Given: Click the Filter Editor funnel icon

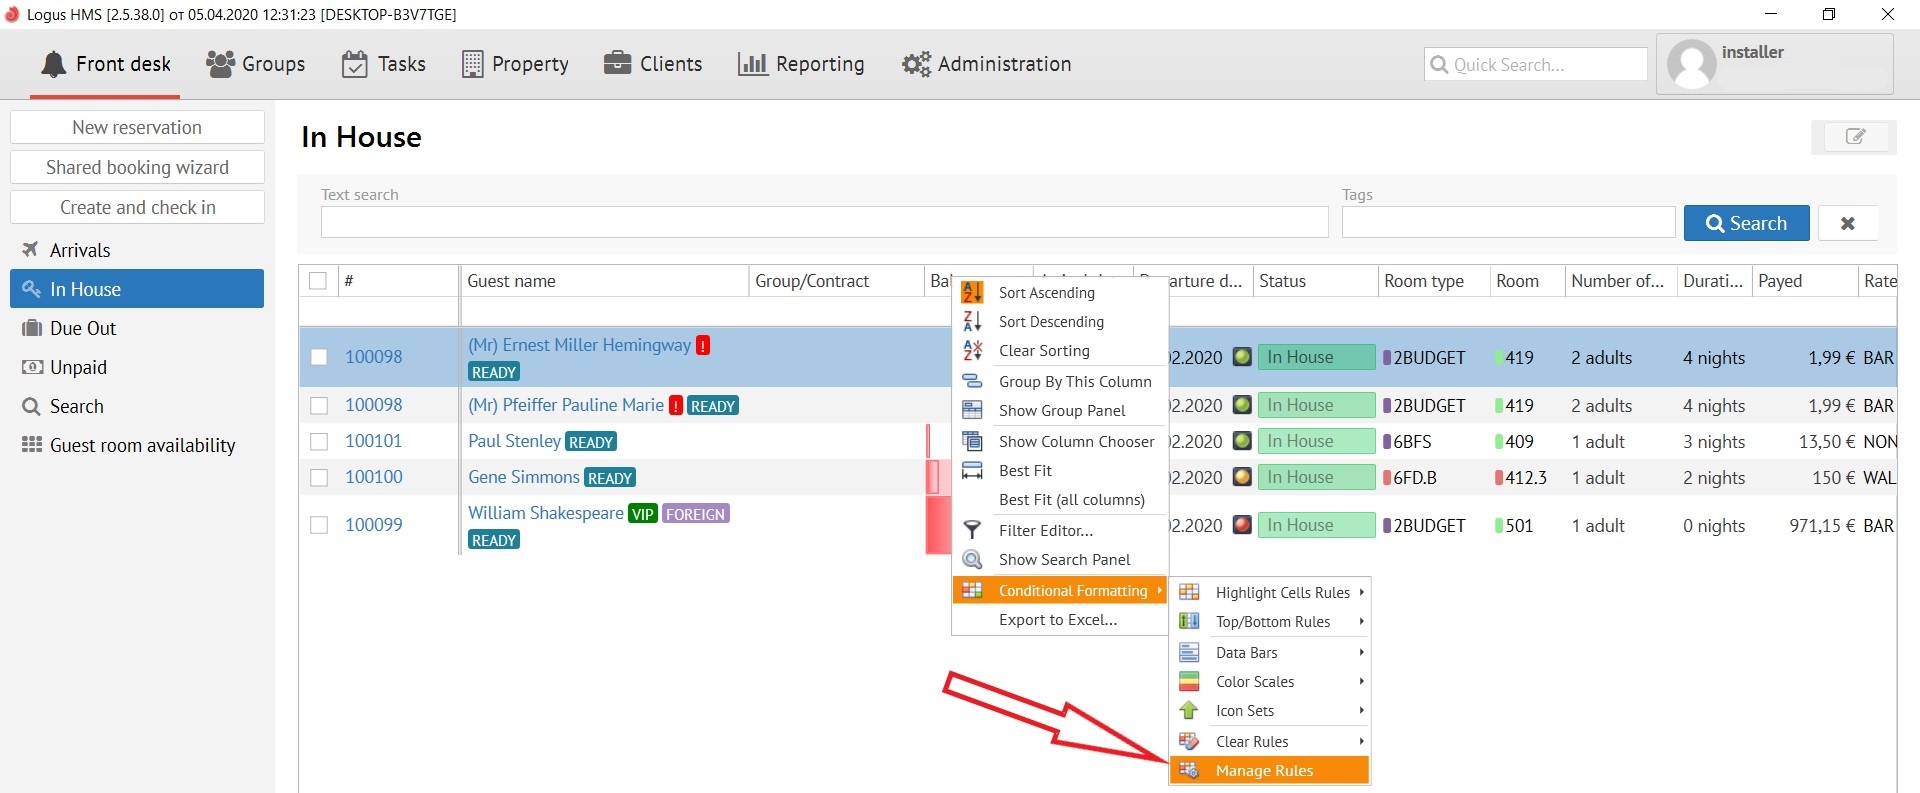Looking at the screenshot, I should [x=972, y=530].
